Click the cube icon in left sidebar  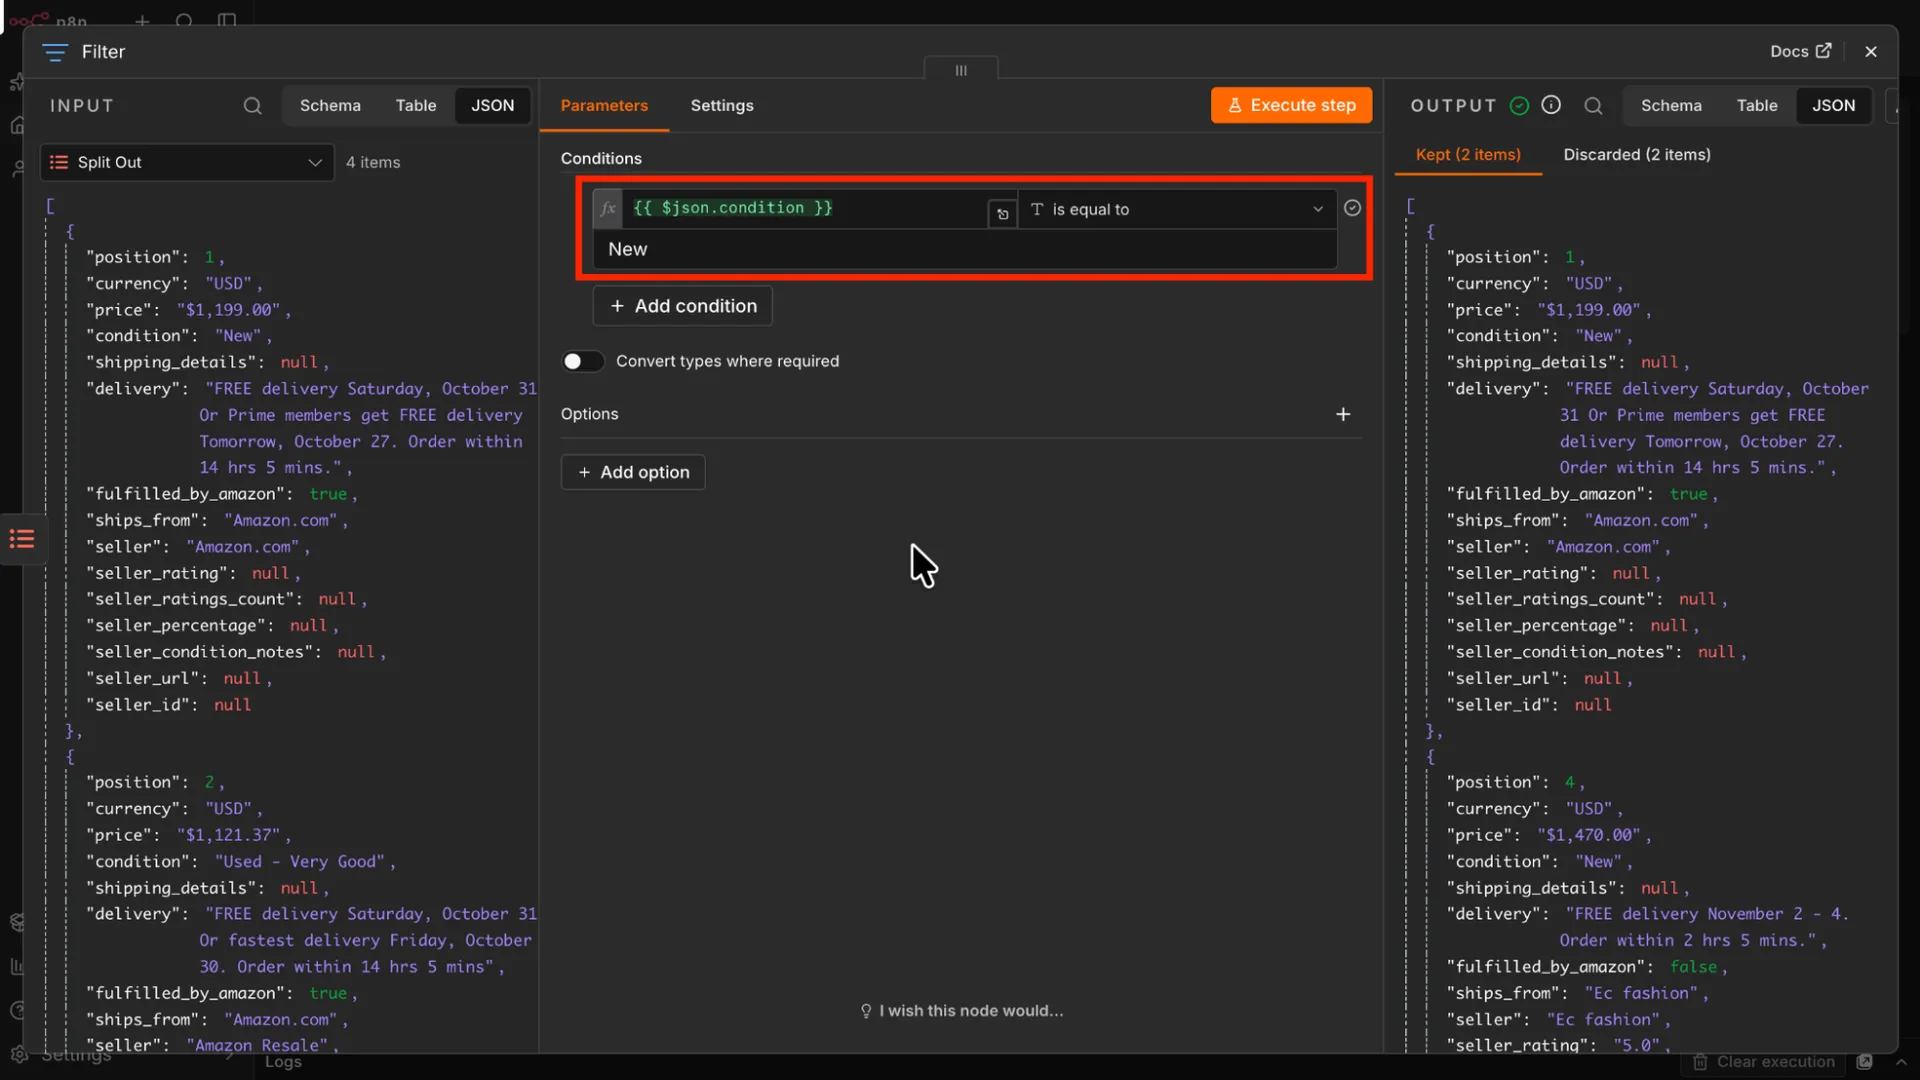[16, 922]
